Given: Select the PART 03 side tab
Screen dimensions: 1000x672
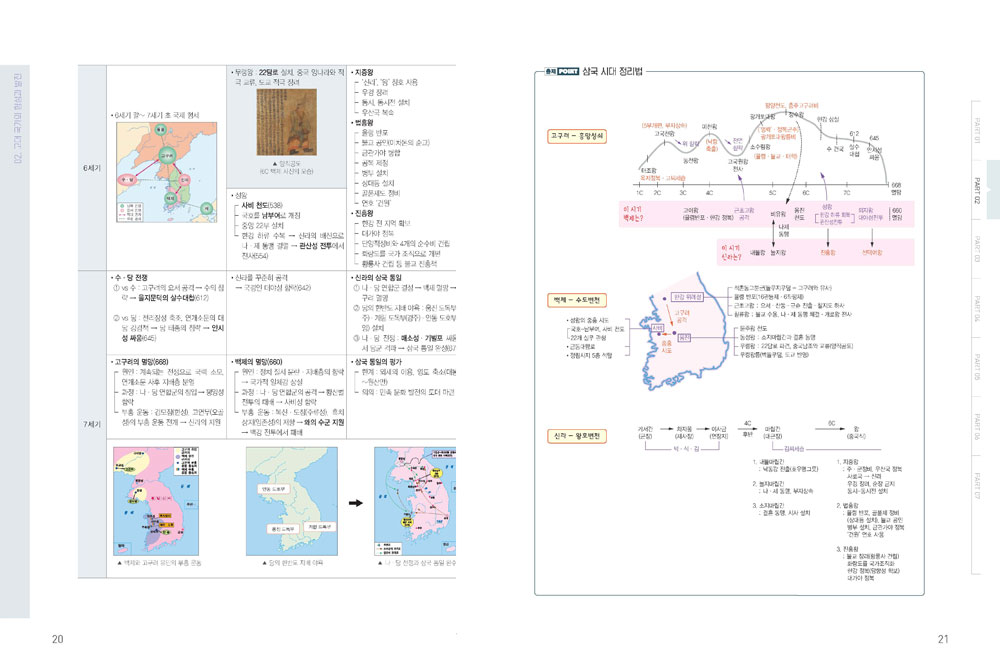Looking at the screenshot, I should pos(976,249).
